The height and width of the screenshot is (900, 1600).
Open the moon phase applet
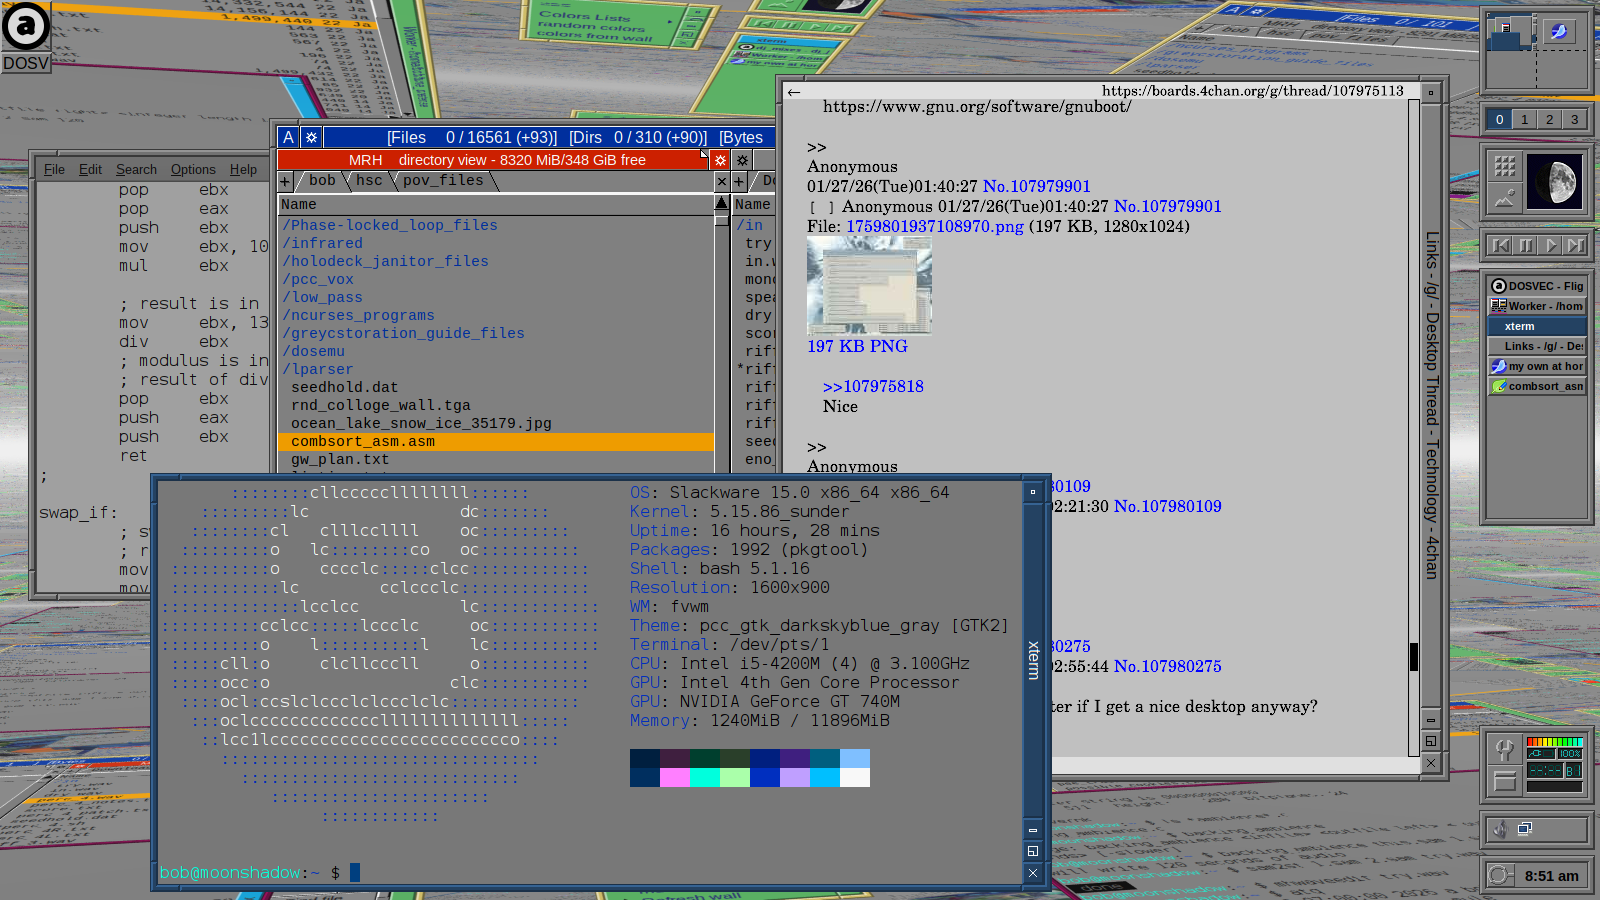1554,182
